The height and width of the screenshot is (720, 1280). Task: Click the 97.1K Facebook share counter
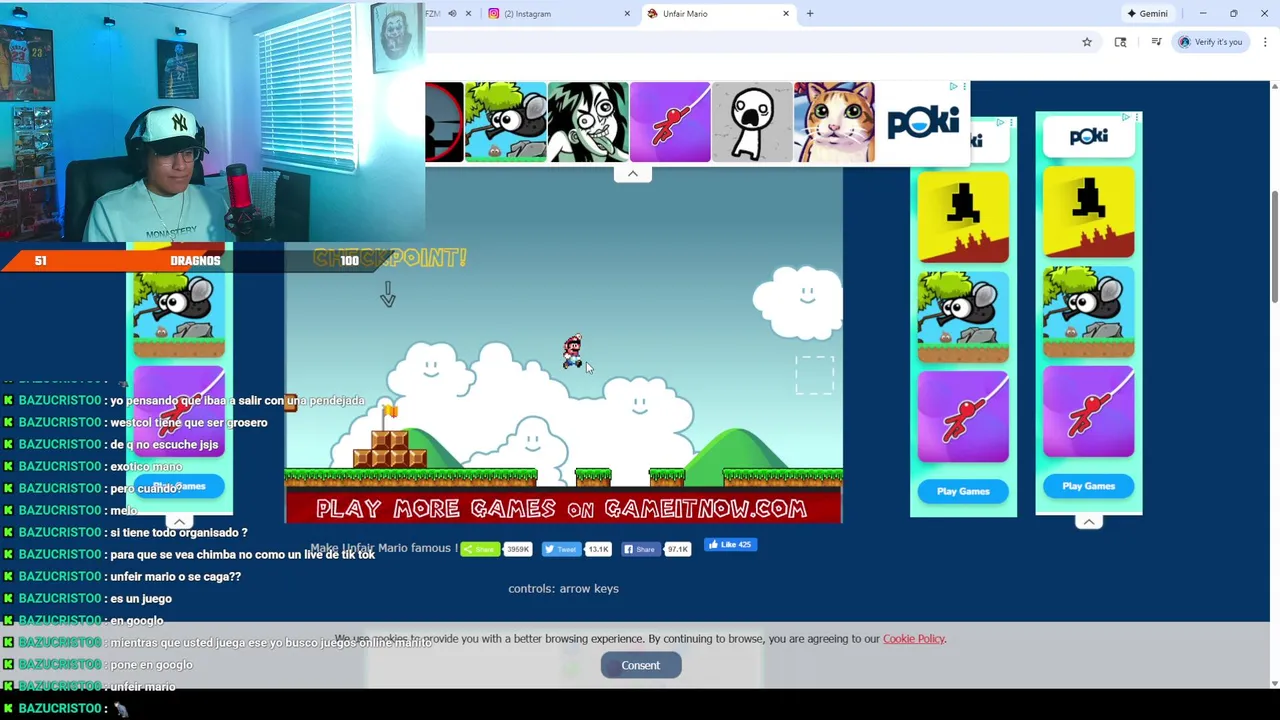pos(678,549)
